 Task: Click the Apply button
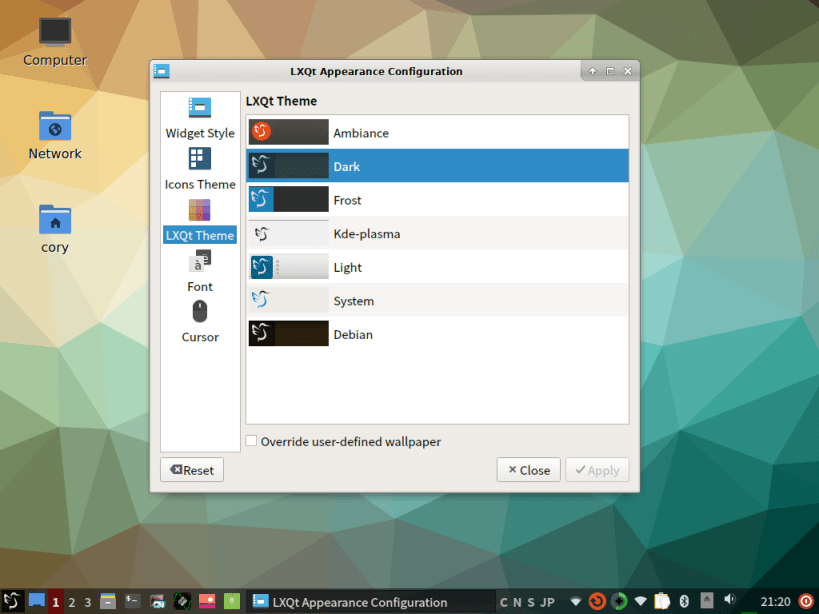pos(597,470)
